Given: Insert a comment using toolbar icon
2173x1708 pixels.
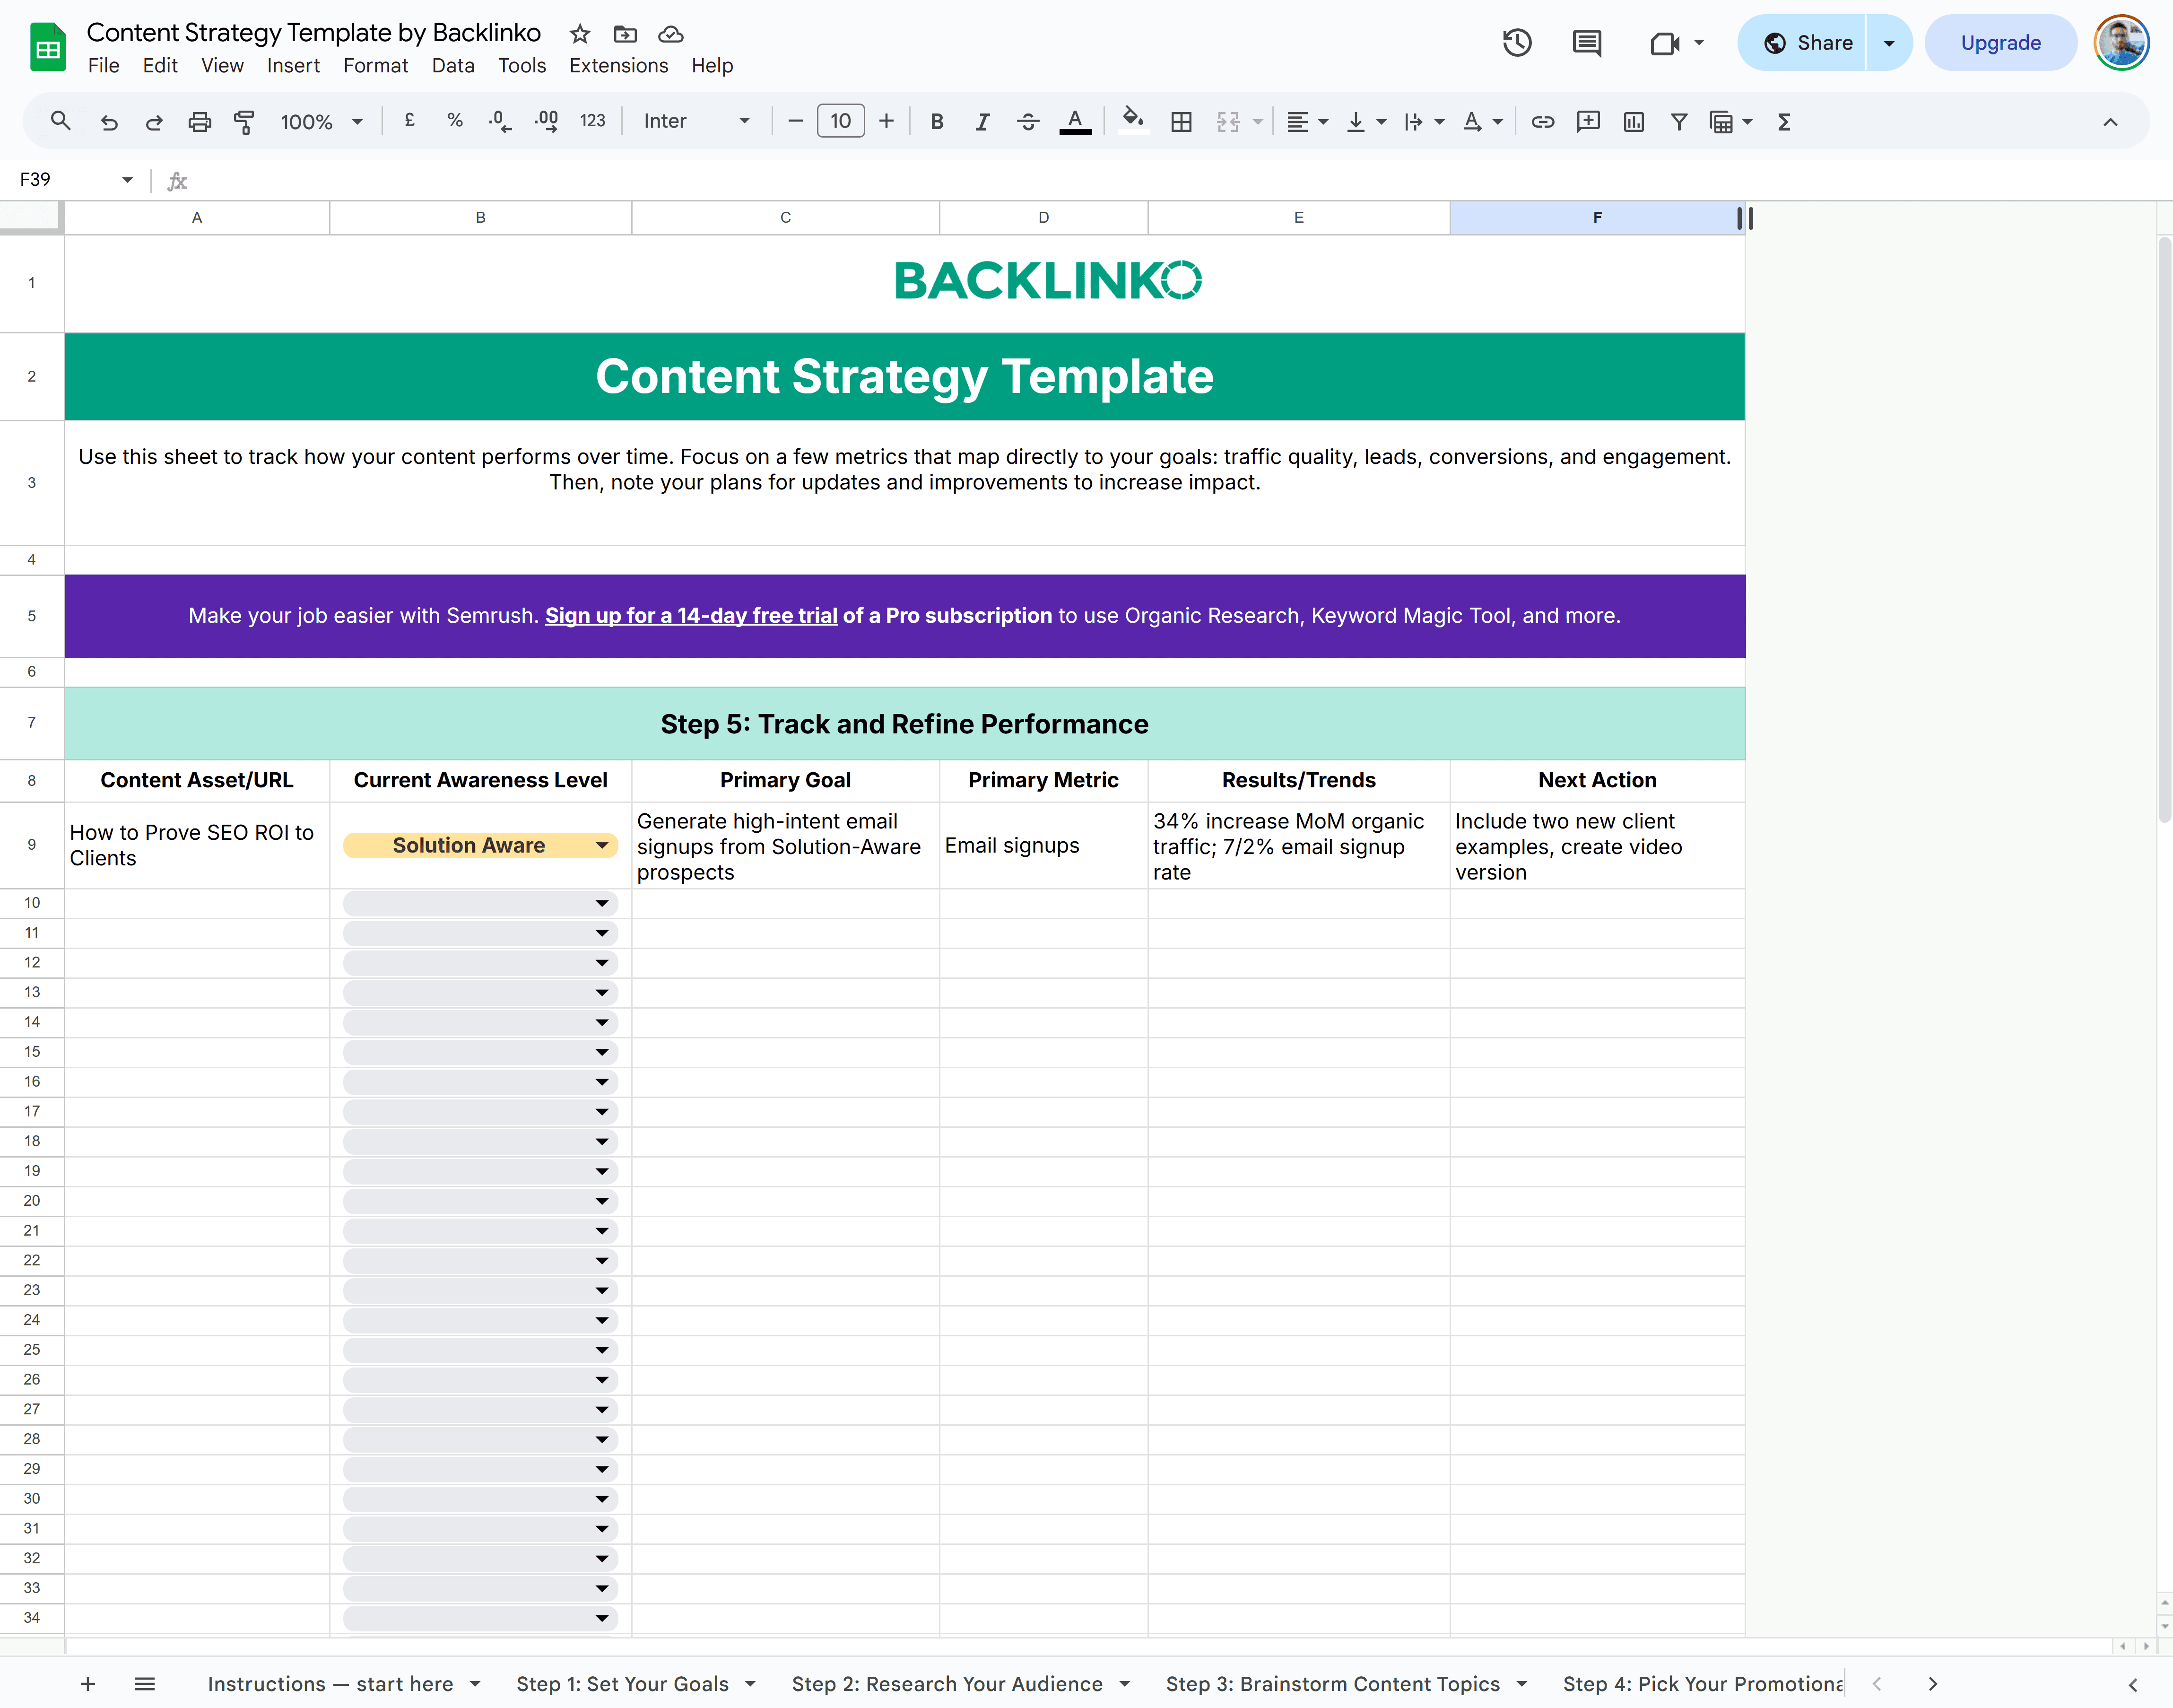Looking at the screenshot, I should [1588, 121].
